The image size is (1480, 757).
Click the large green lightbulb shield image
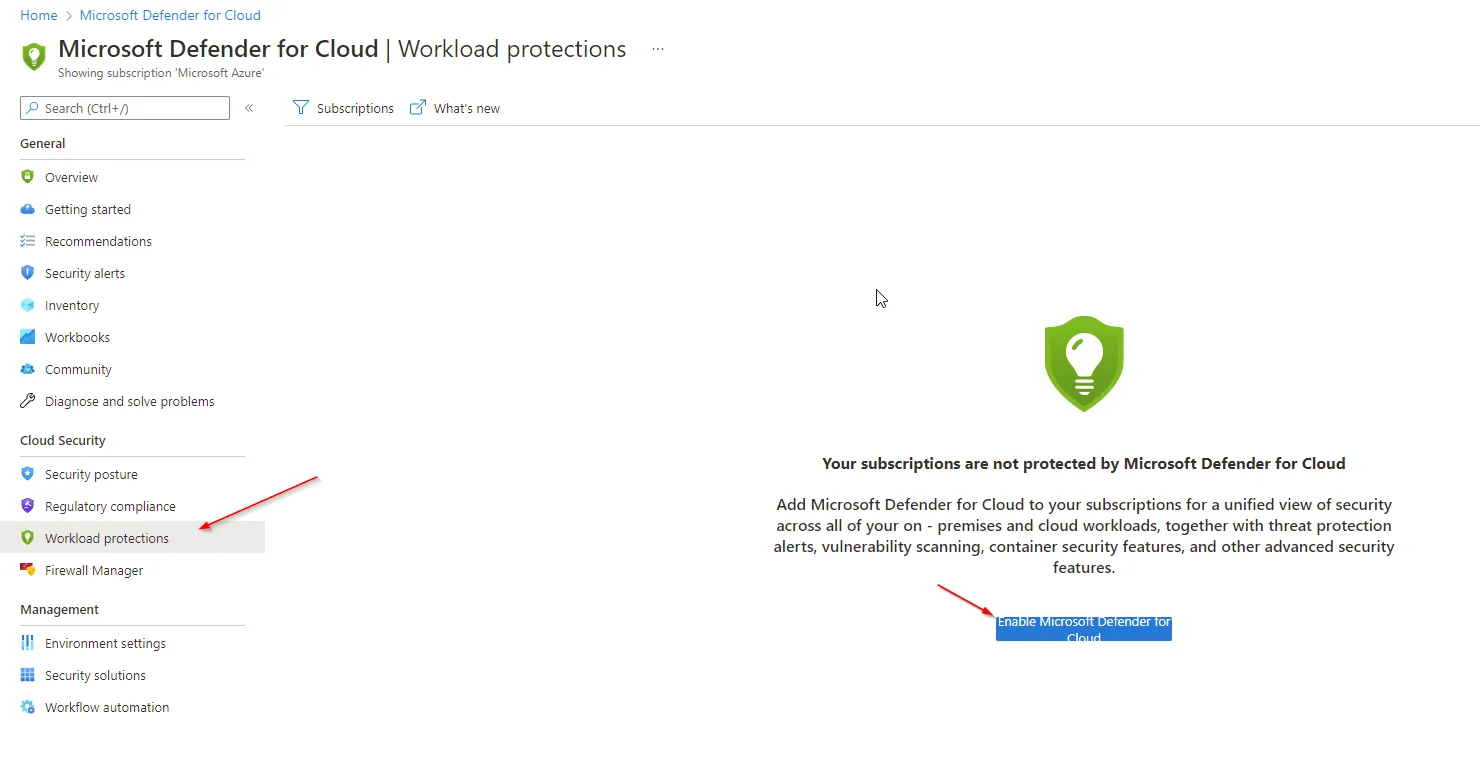point(1084,363)
